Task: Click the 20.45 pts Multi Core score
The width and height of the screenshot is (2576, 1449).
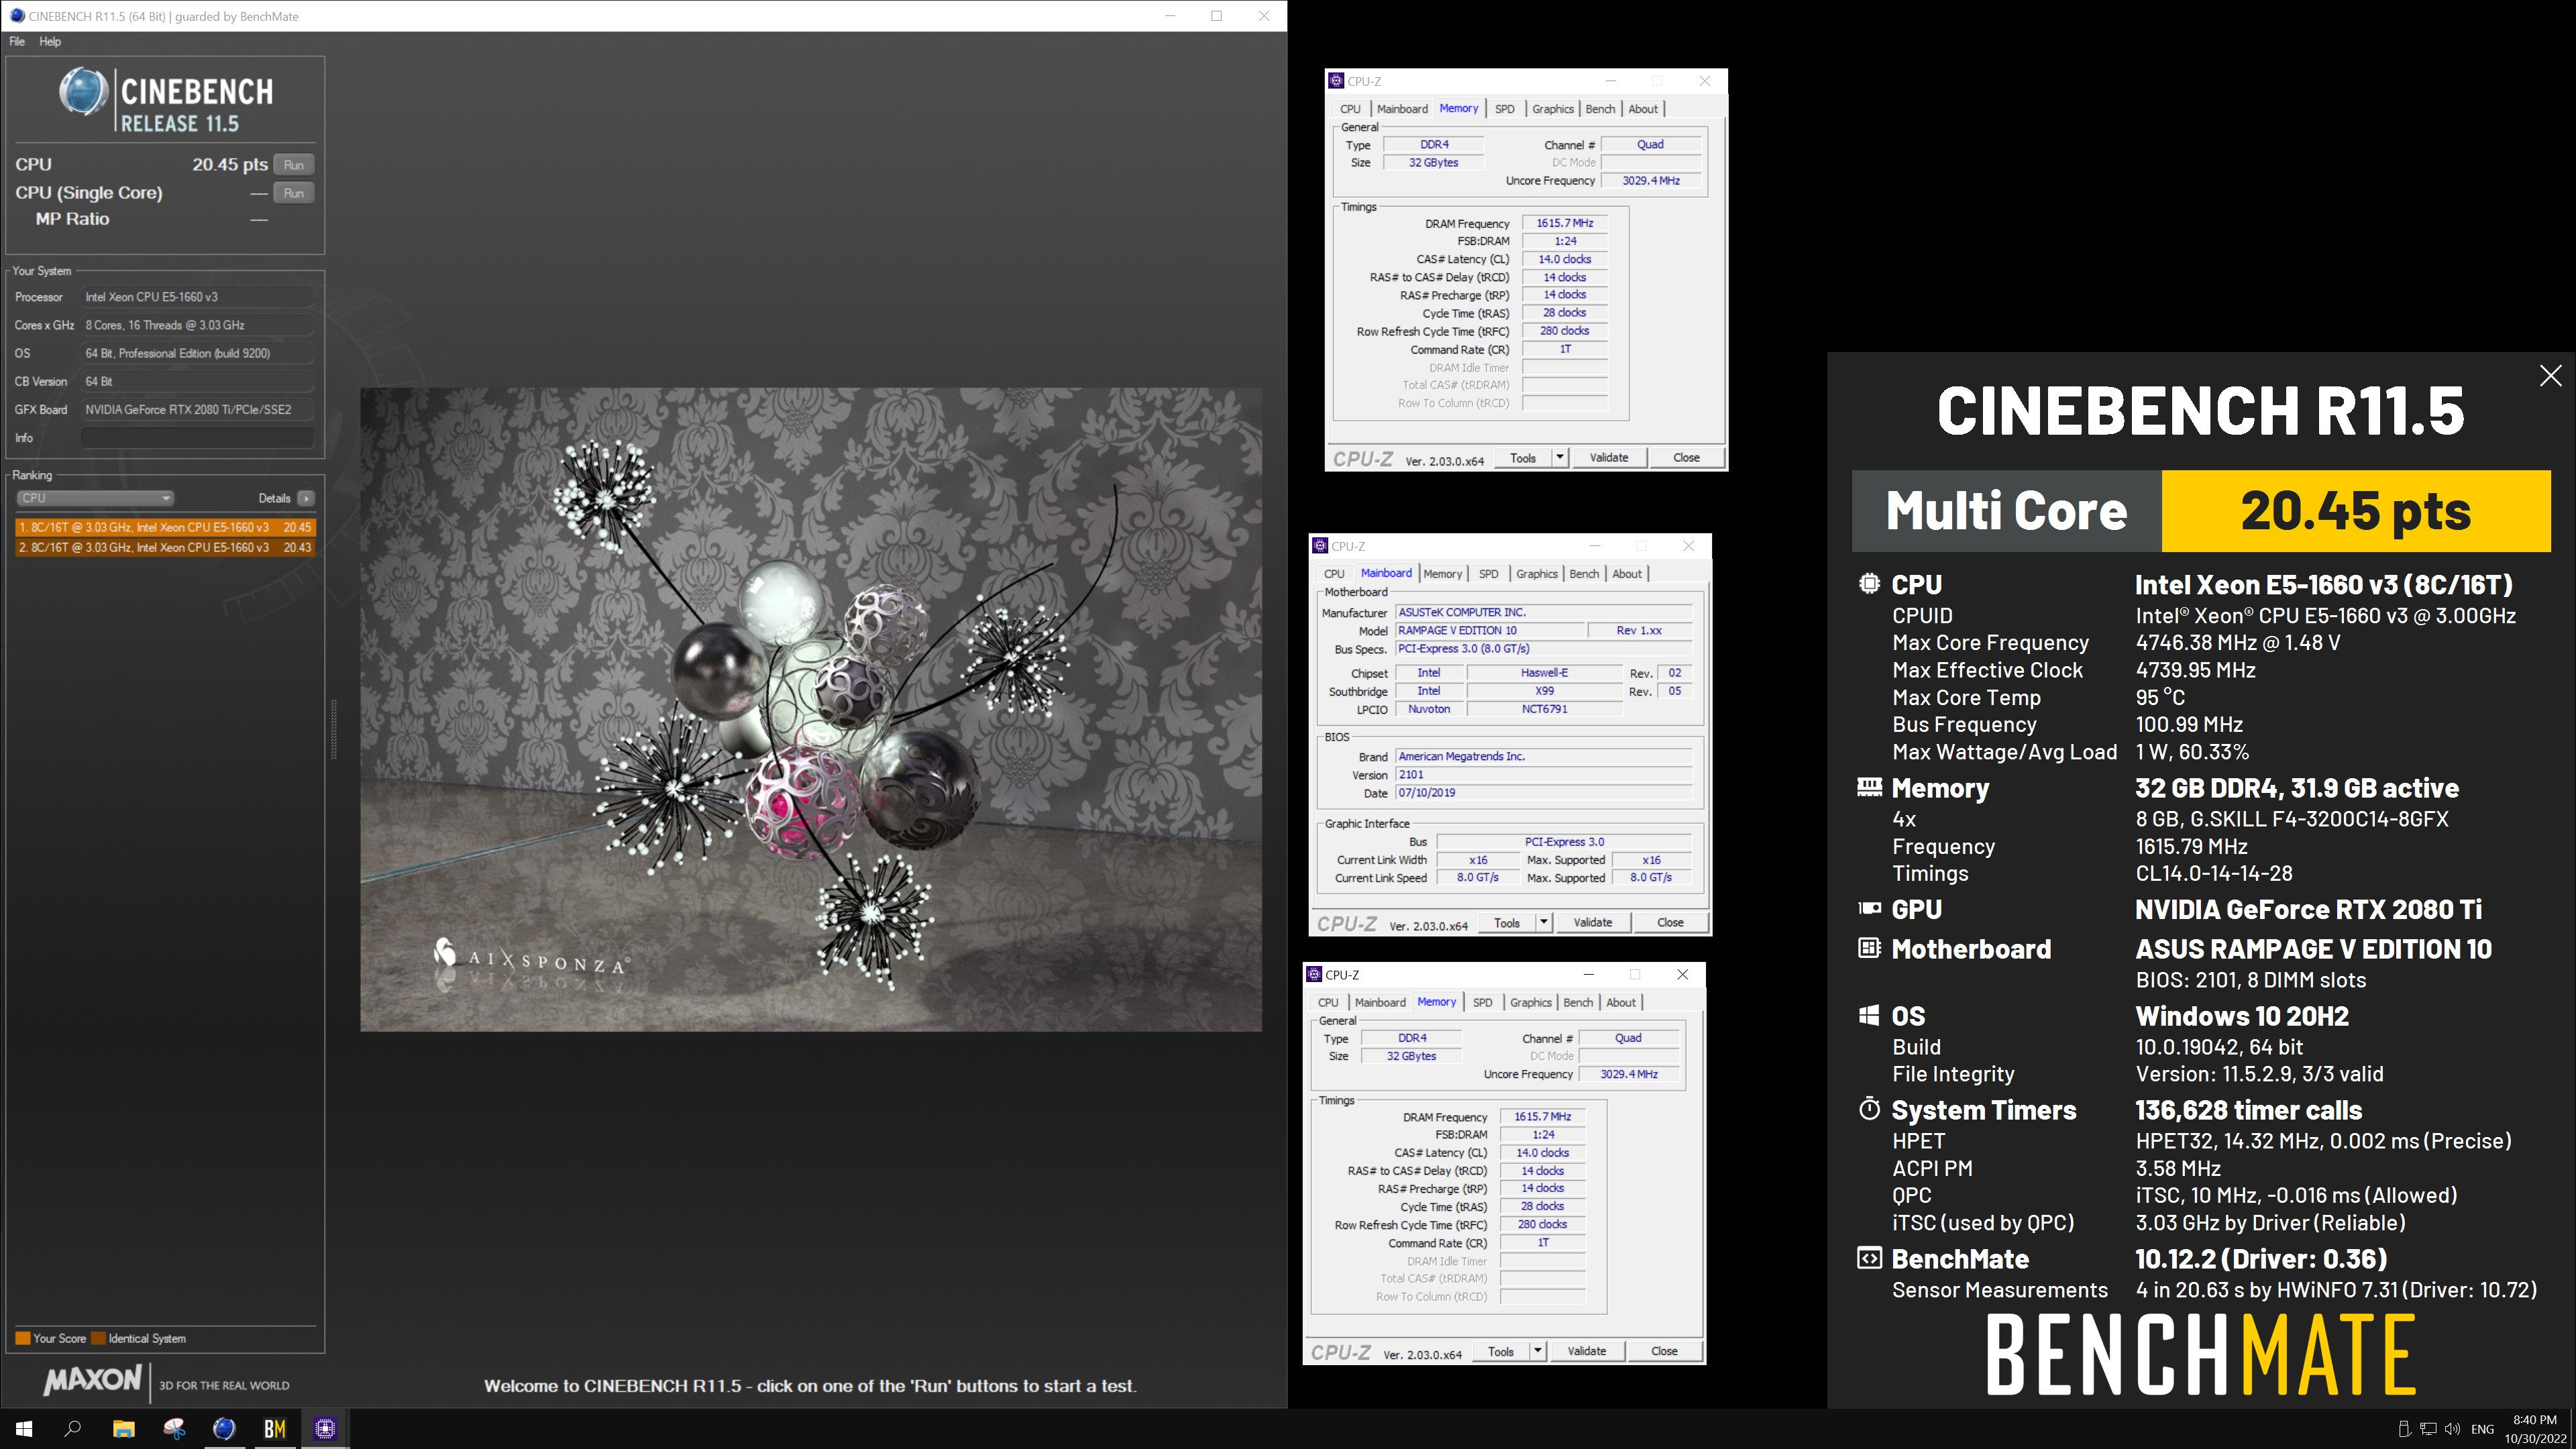Action: click(2355, 511)
